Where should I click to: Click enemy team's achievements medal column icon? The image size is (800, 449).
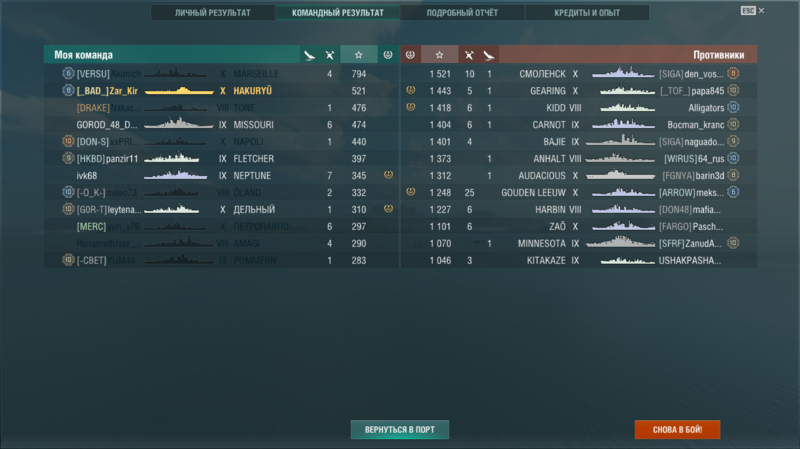410,55
